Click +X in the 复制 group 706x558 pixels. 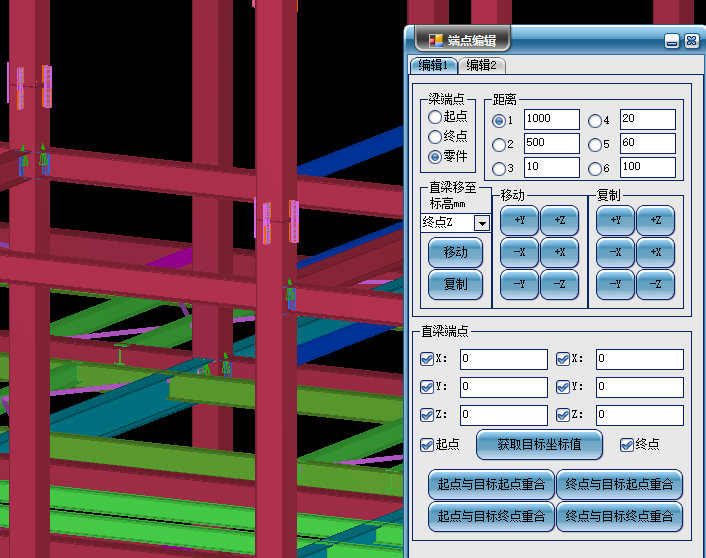[x=656, y=252]
